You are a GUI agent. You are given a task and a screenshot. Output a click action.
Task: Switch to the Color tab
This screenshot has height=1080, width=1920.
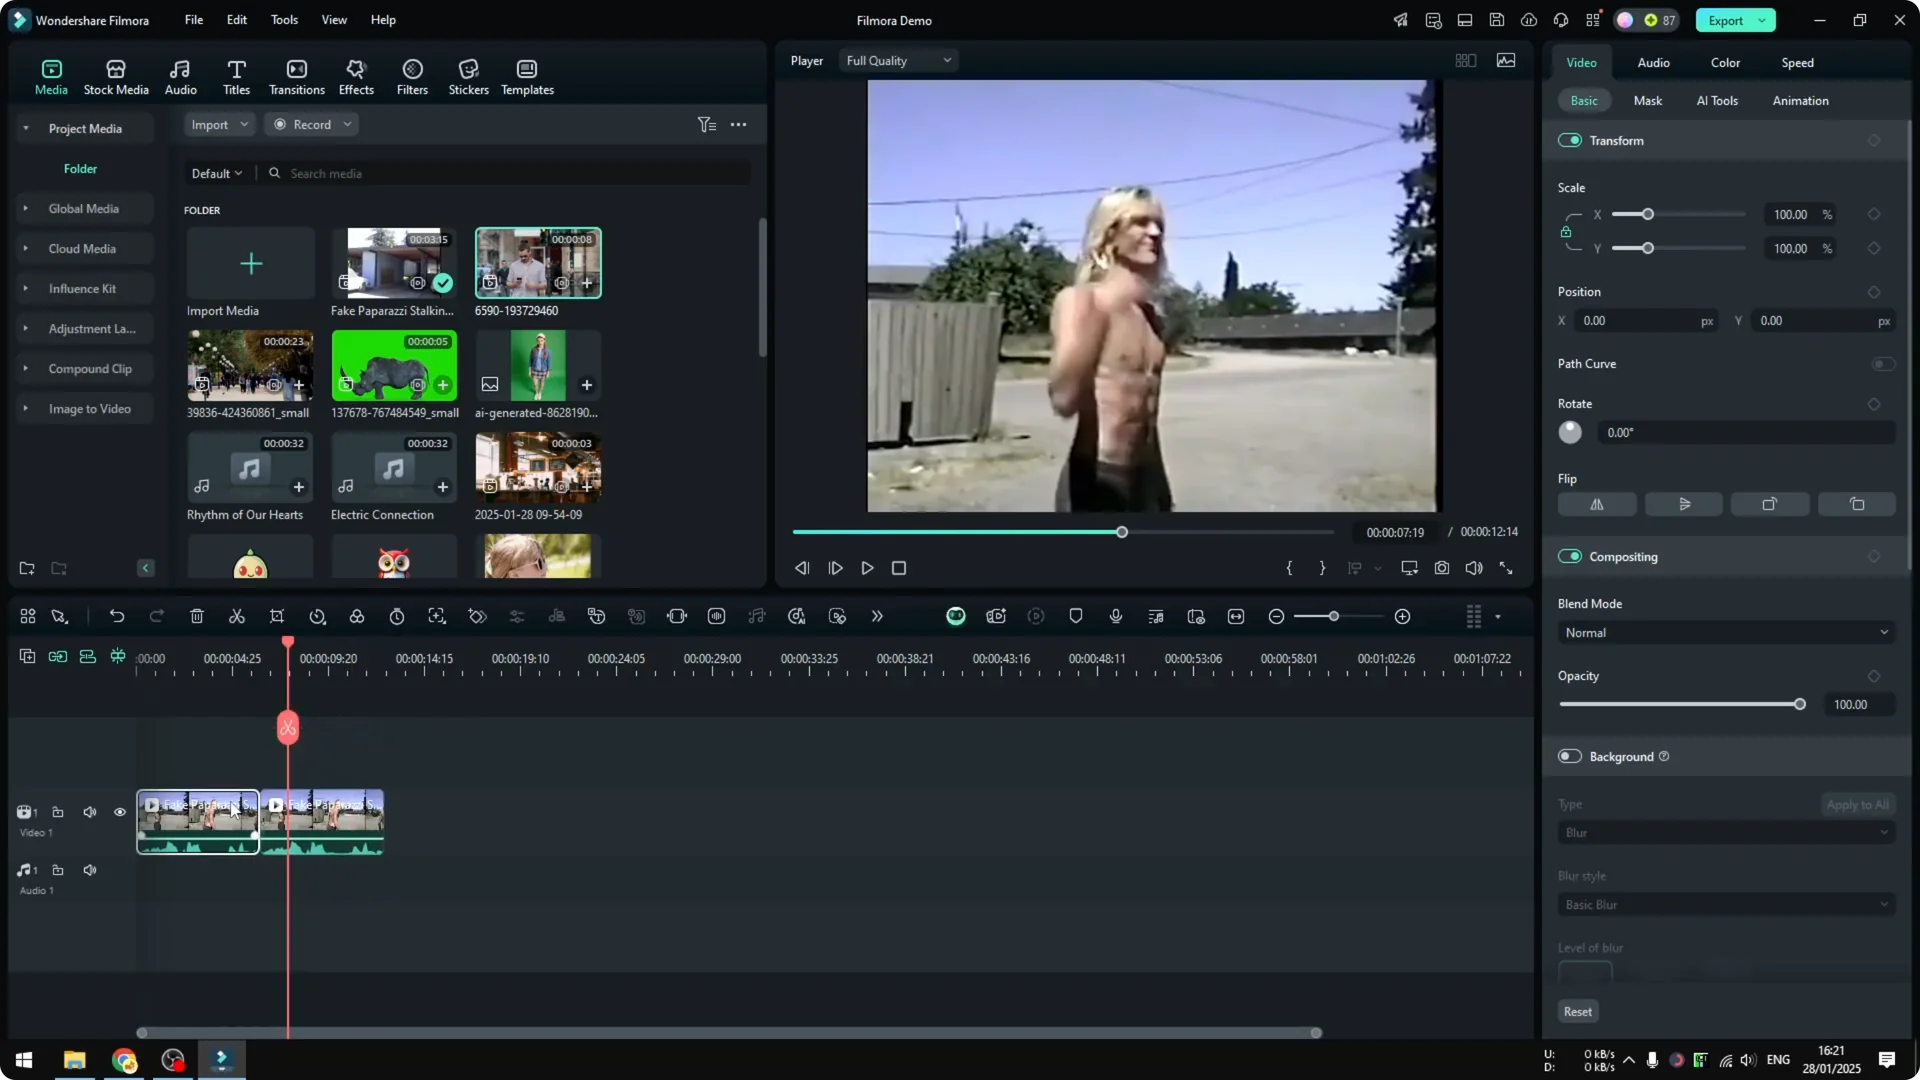coord(1725,62)
